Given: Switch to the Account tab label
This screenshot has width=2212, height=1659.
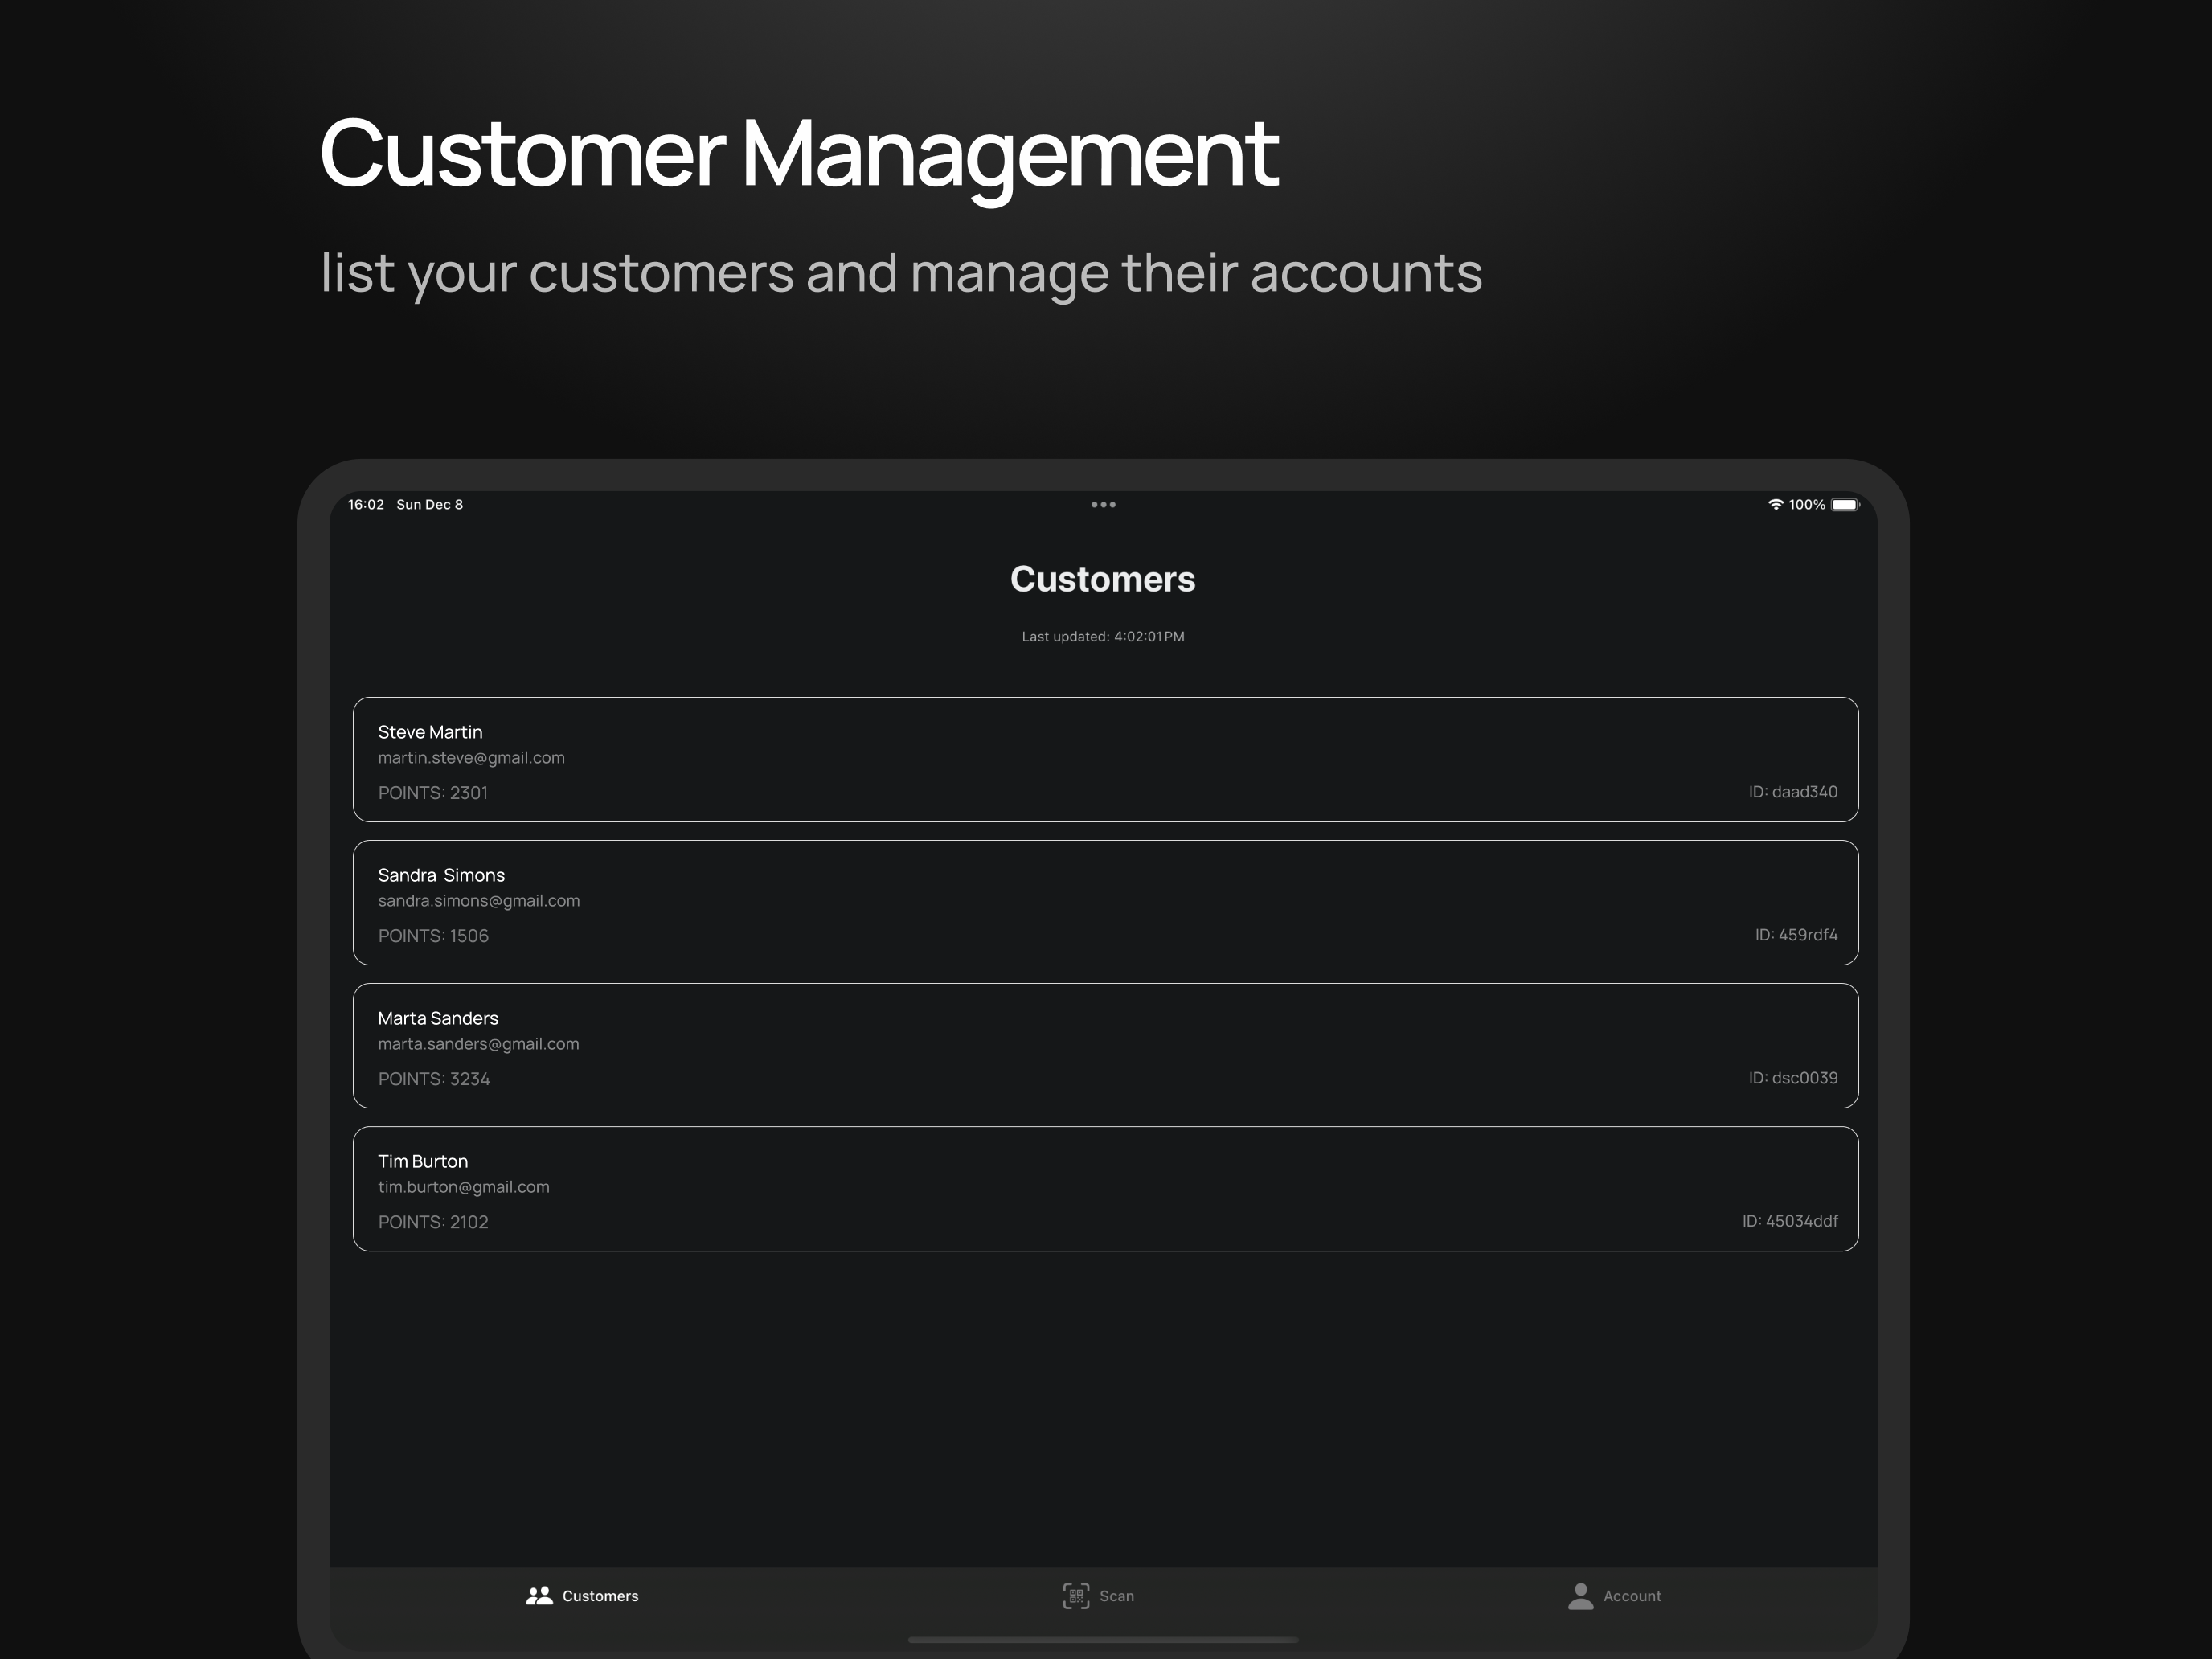Looking at the screenshot, I should 1632,1596.
